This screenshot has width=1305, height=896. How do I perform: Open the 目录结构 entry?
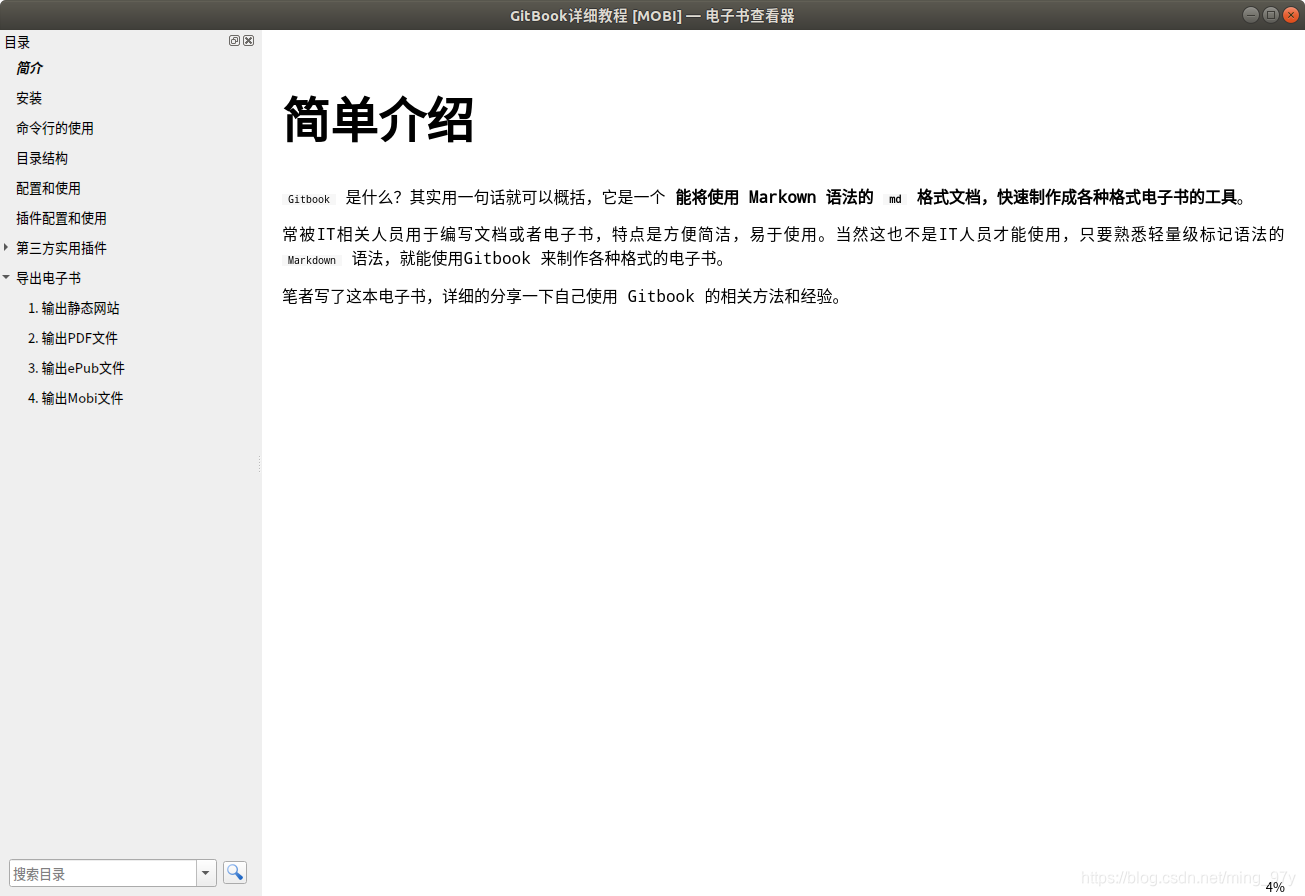pos(42,158)
